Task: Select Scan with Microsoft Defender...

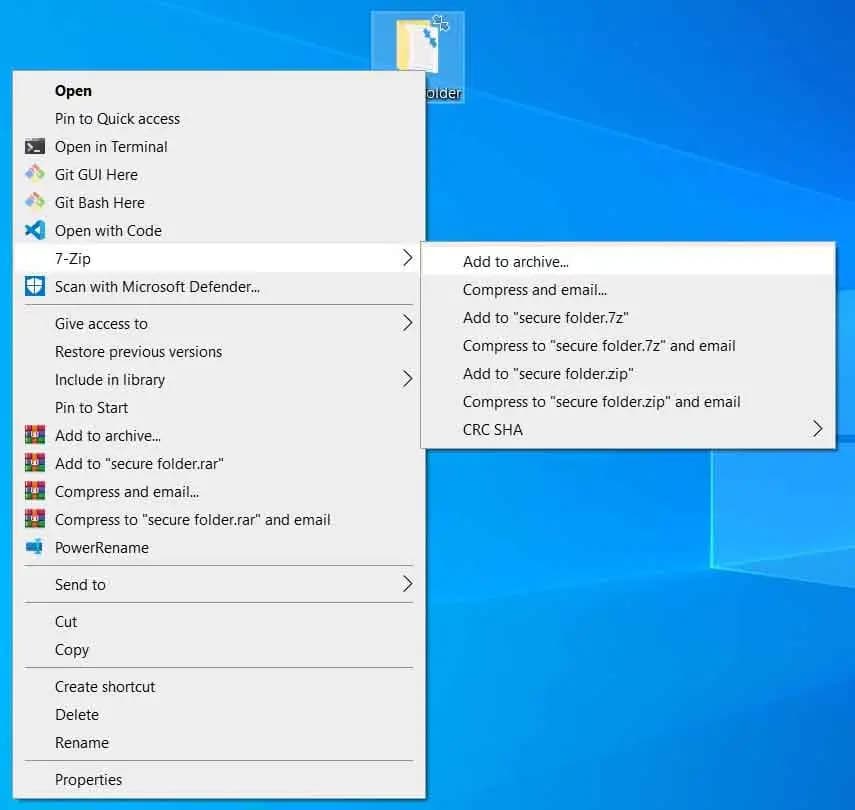Action: click(x=218, y=286)
